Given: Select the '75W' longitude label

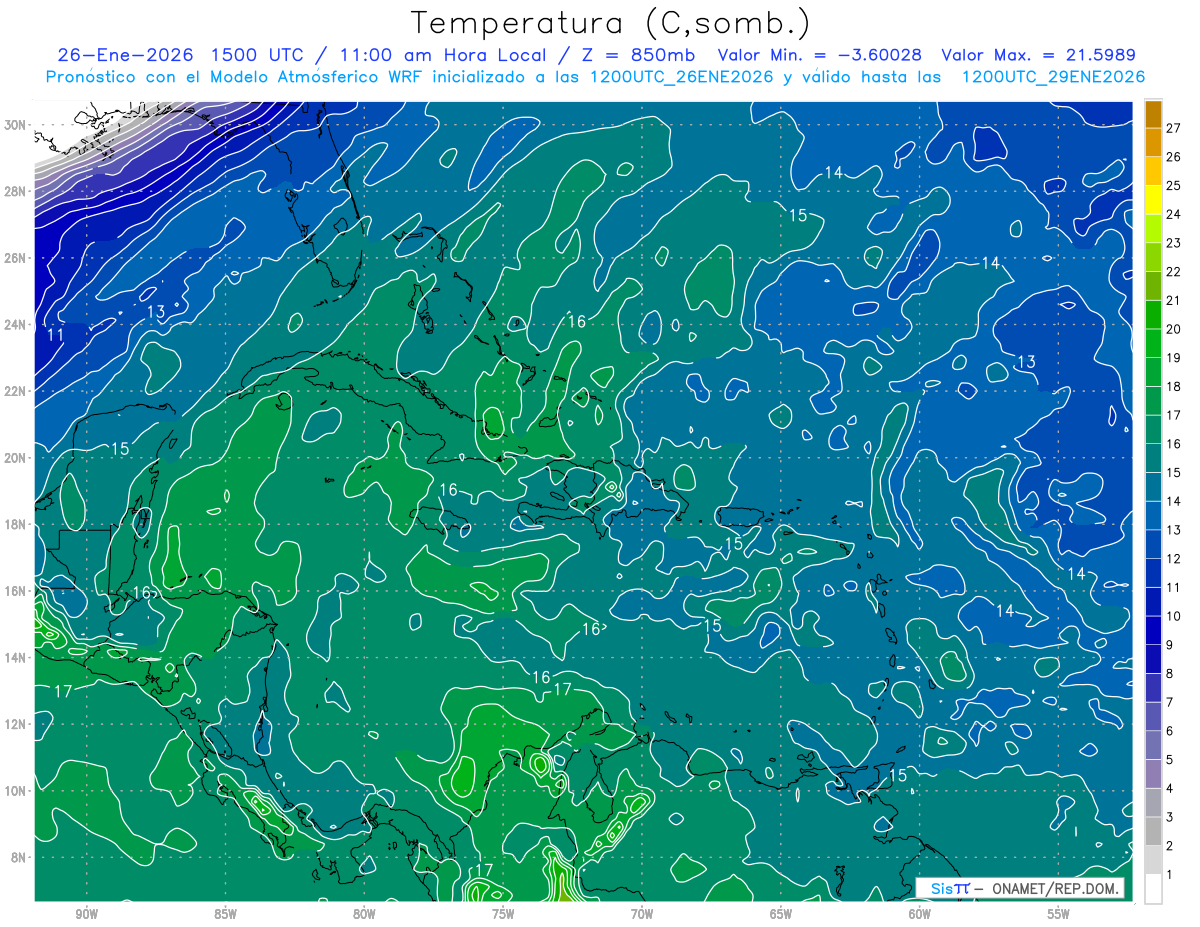Looking at the screenshot, I should coord(503,914).
